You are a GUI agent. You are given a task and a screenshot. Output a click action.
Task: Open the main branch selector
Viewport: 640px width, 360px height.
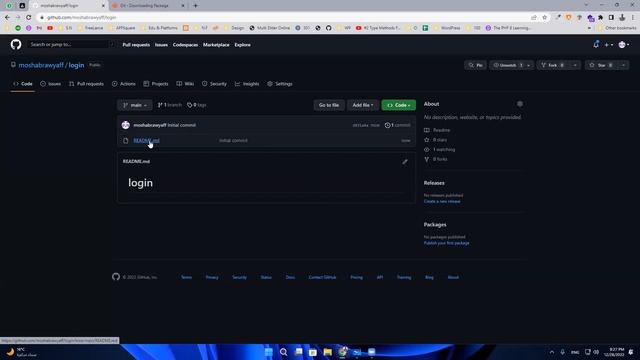[135, 105]
